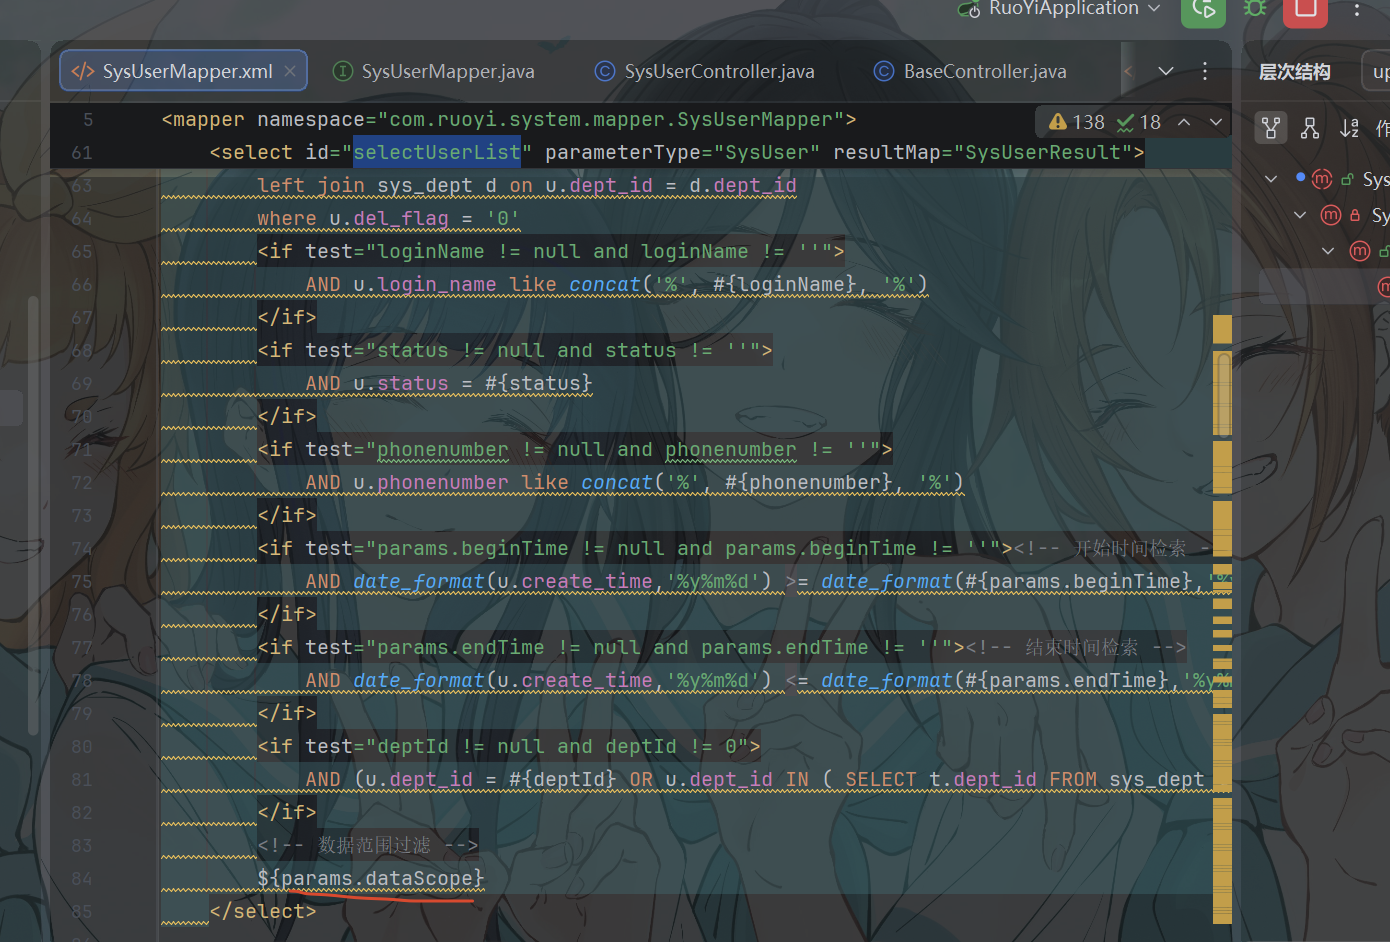This screenshot has height=942, width=1390.
Task: Click the phonenumber like concat line
Action: pyautogui.click(x=635, y=482)
